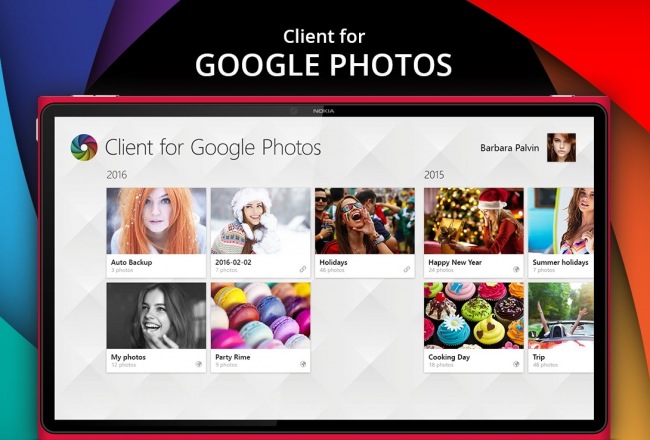Click the Party Rime album title
Image resolution: width=650 pixels, height=440 pixels.
point(233,357)
